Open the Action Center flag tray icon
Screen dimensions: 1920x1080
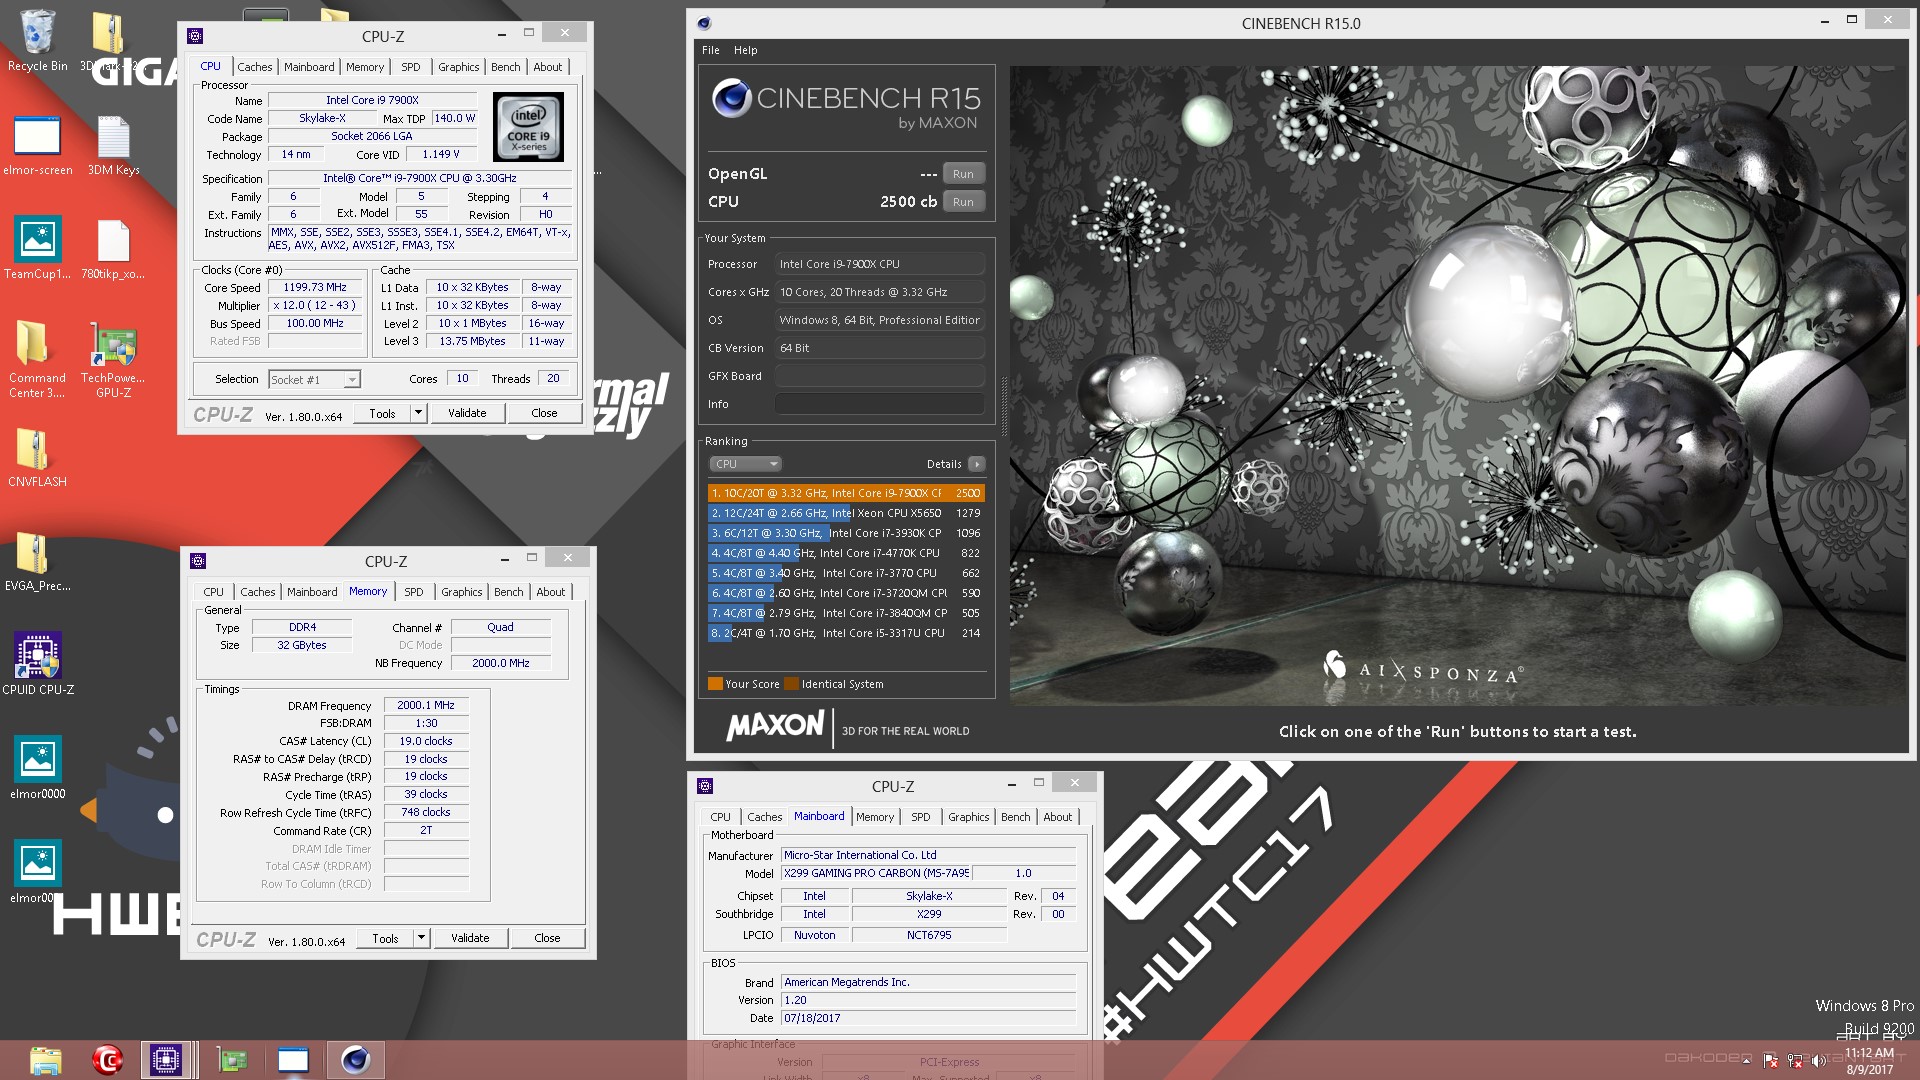pyautogui.click(x=1771, y=1060)
